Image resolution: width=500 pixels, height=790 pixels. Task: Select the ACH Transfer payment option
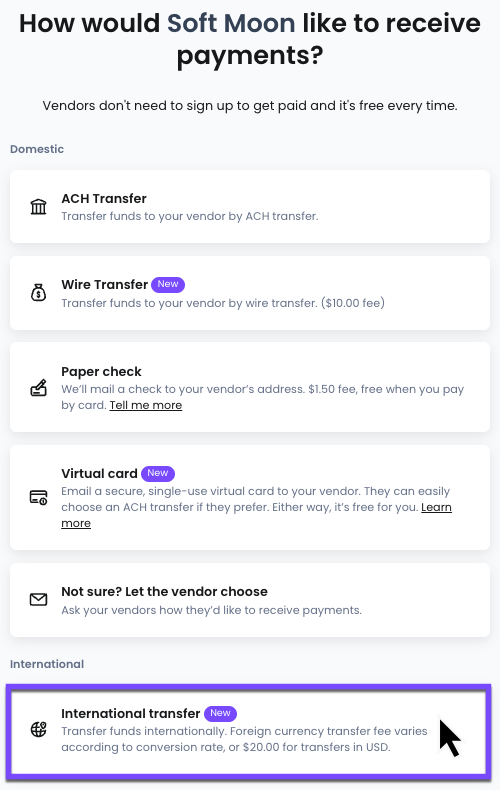[x=249, y=207]
